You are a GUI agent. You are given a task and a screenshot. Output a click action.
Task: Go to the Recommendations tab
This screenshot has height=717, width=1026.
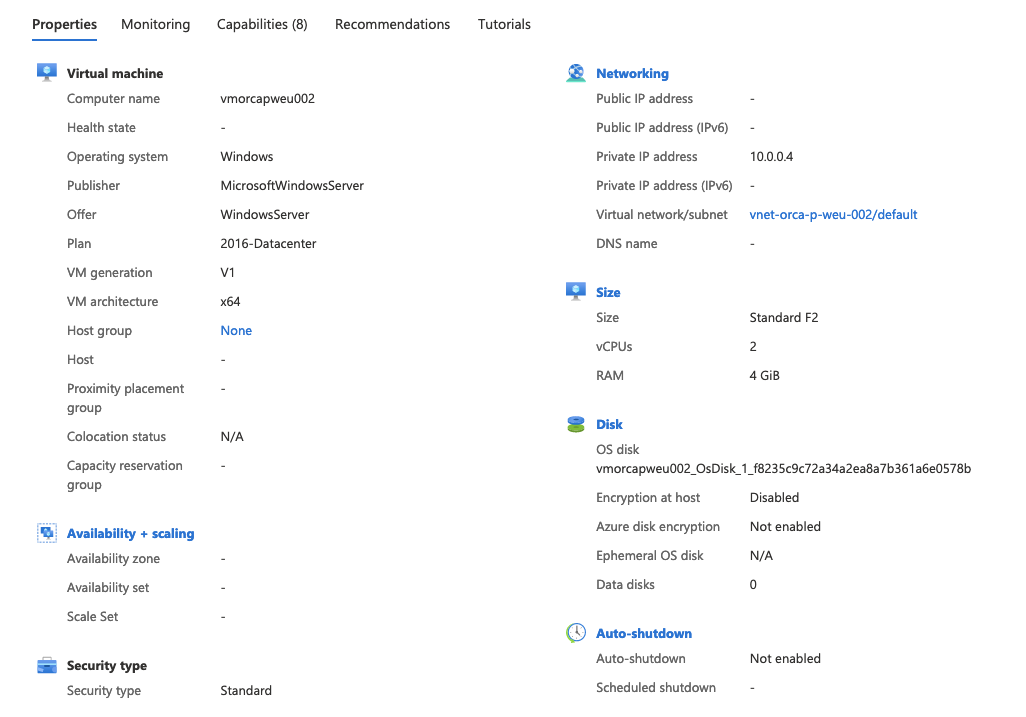[x=392, y=24]
